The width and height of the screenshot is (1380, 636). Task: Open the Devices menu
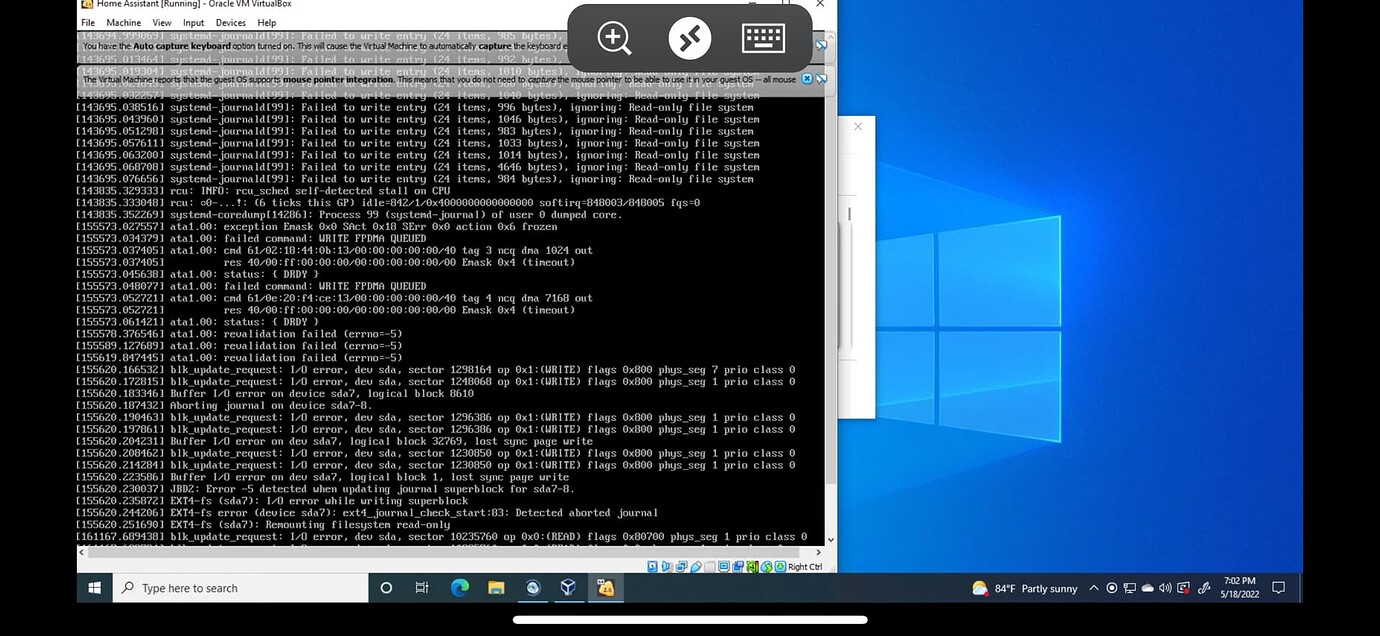pyautogui.click(x=233, y=22)
